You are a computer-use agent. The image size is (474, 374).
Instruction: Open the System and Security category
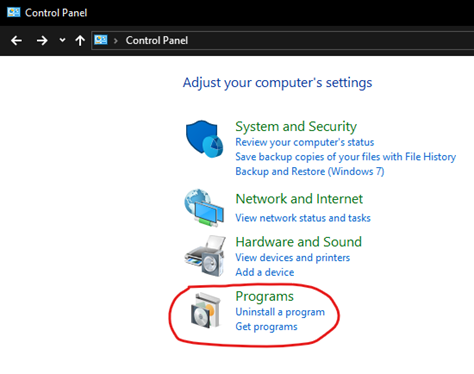(x=296, y=127)
